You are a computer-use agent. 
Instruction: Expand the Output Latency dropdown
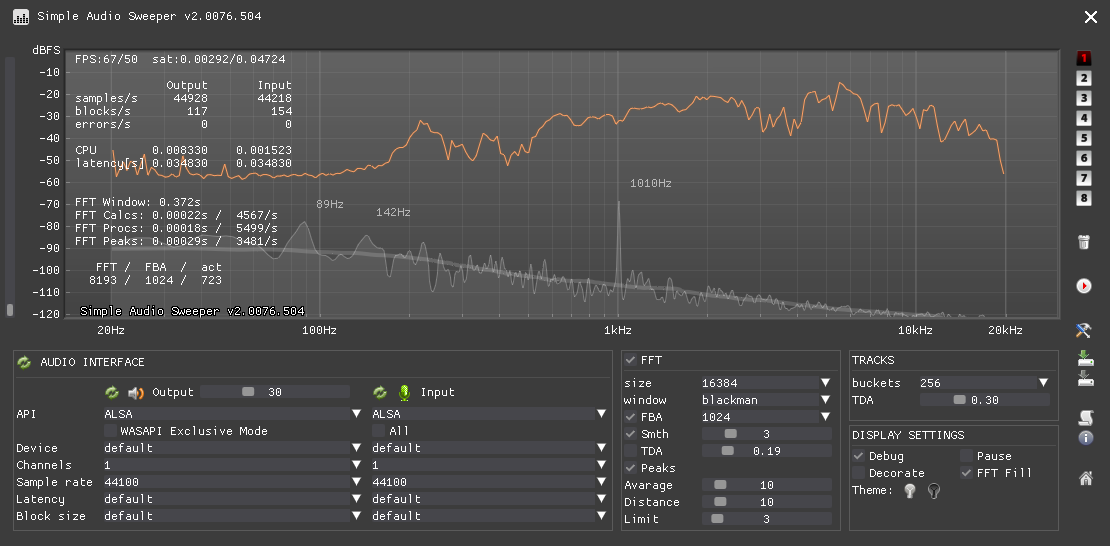pyautogui.click(x=233, y=499)
